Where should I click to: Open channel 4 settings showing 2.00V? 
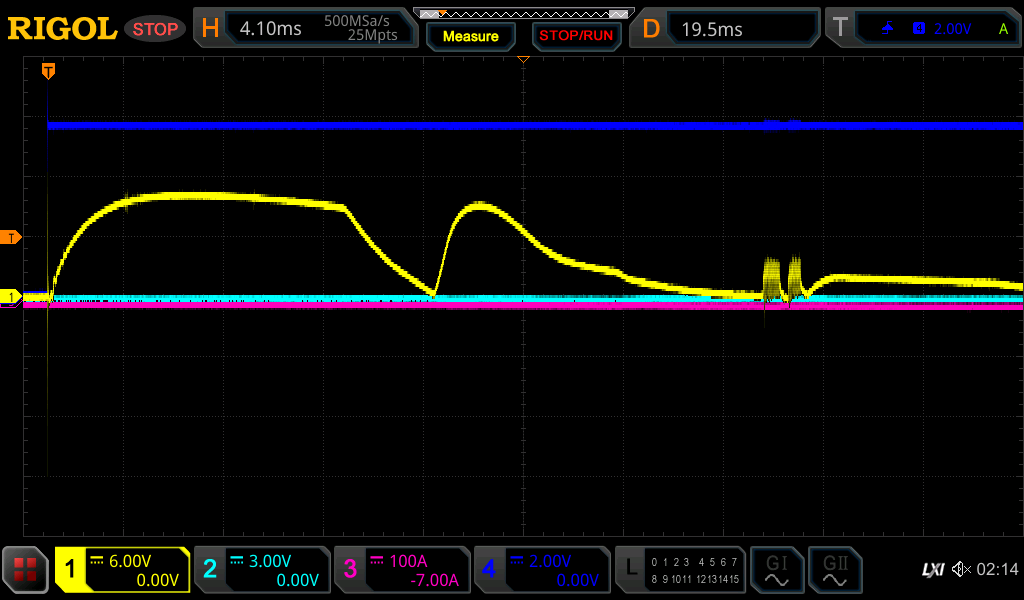point(542,570)
